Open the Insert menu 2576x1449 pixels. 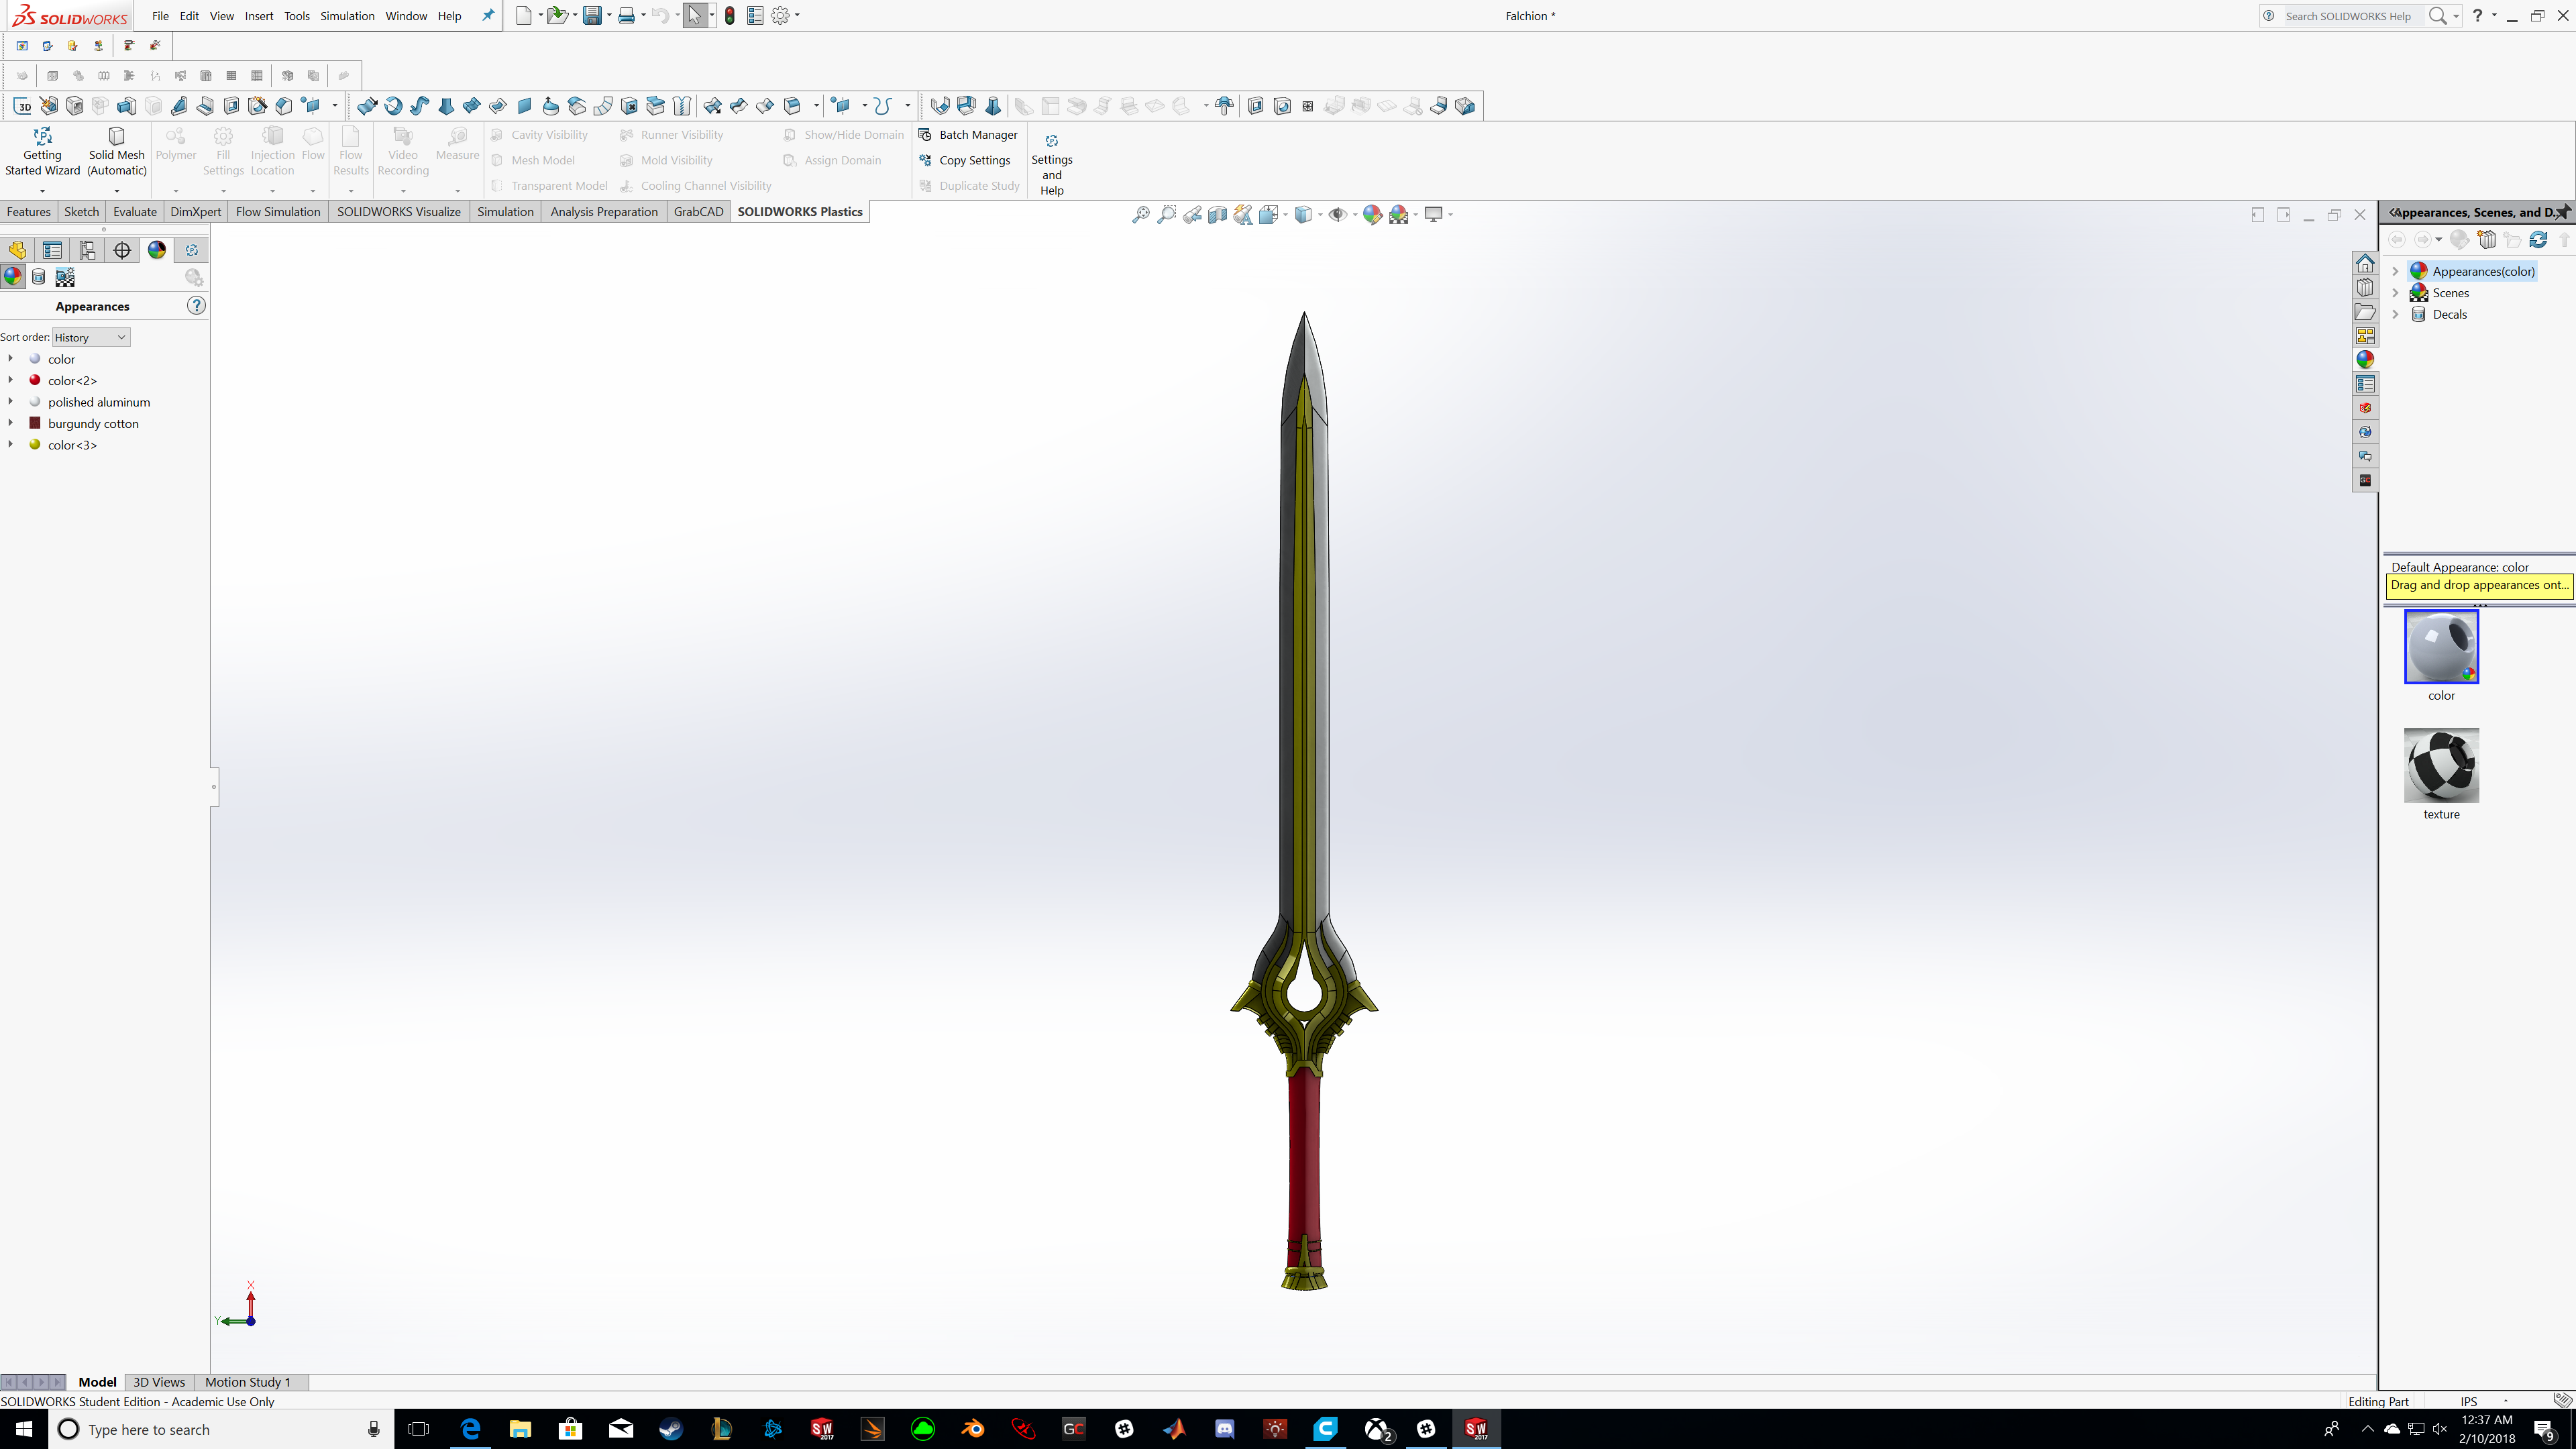259,16
